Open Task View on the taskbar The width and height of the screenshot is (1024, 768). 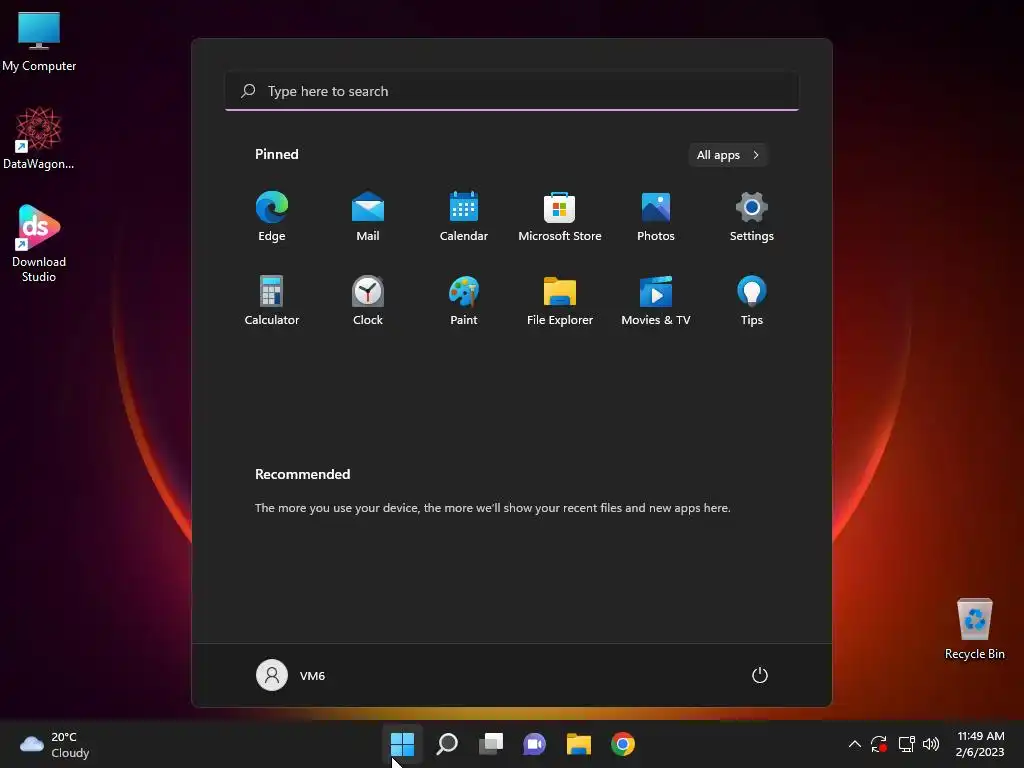491,744
